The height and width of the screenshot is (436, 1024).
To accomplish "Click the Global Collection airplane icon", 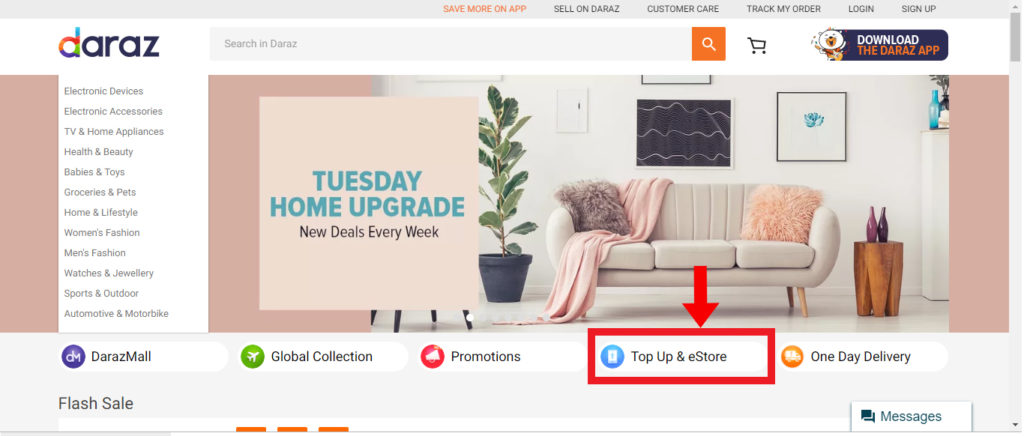I will point(252,357).
